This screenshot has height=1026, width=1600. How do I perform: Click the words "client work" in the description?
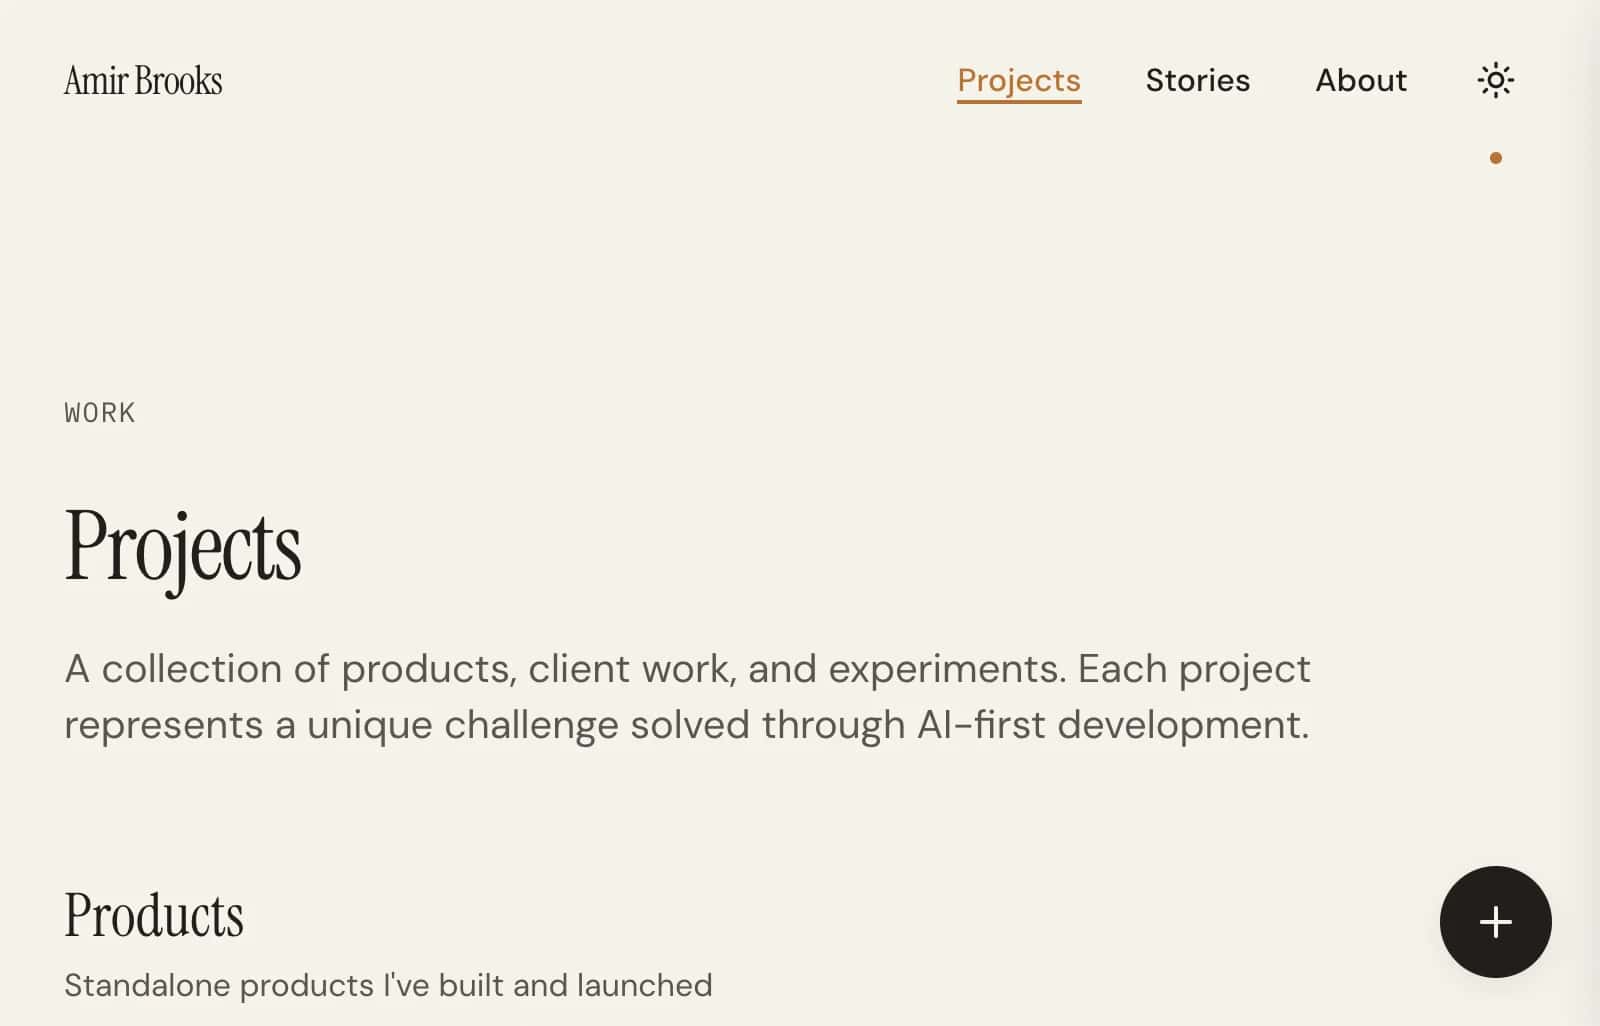click(631, 668)
